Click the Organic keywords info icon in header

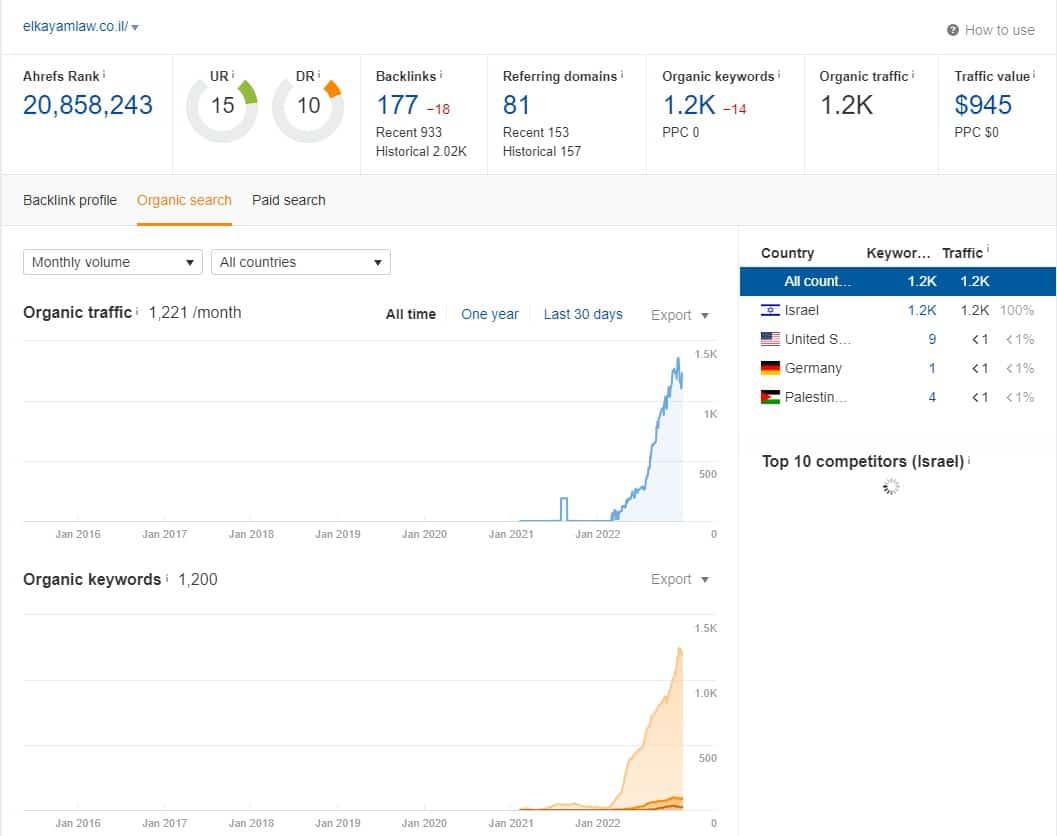click(779, 74)
